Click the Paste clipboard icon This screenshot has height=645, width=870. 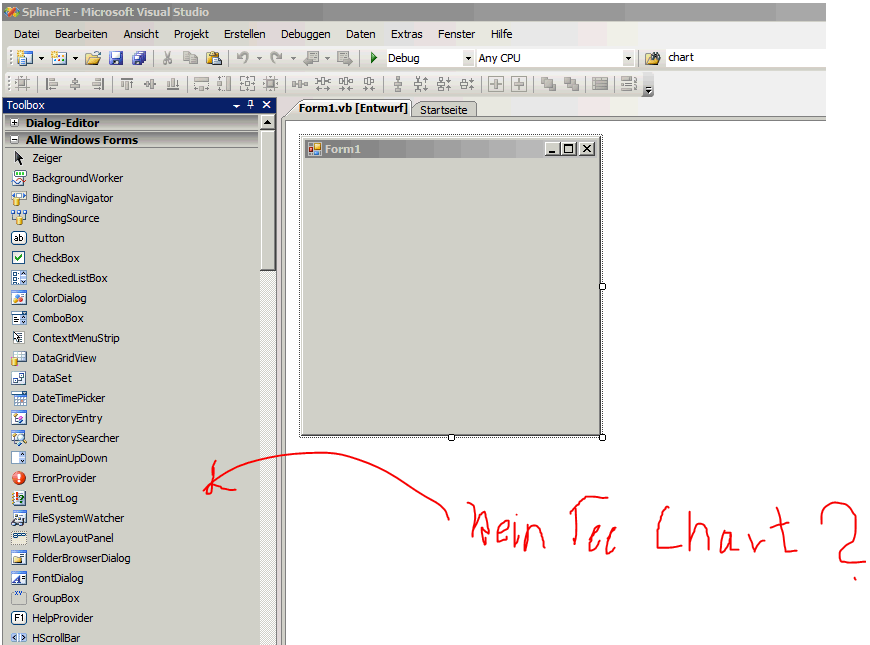tap(214, 58)
